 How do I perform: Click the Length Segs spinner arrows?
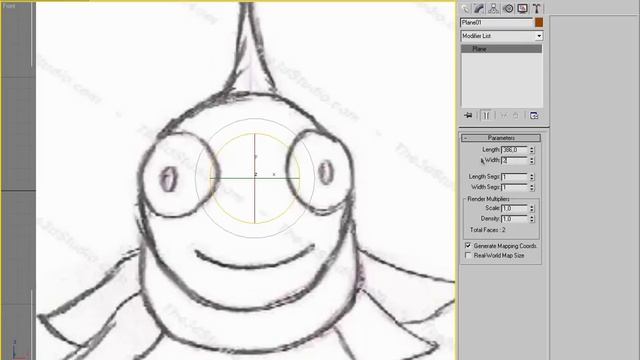pos(532,177)
